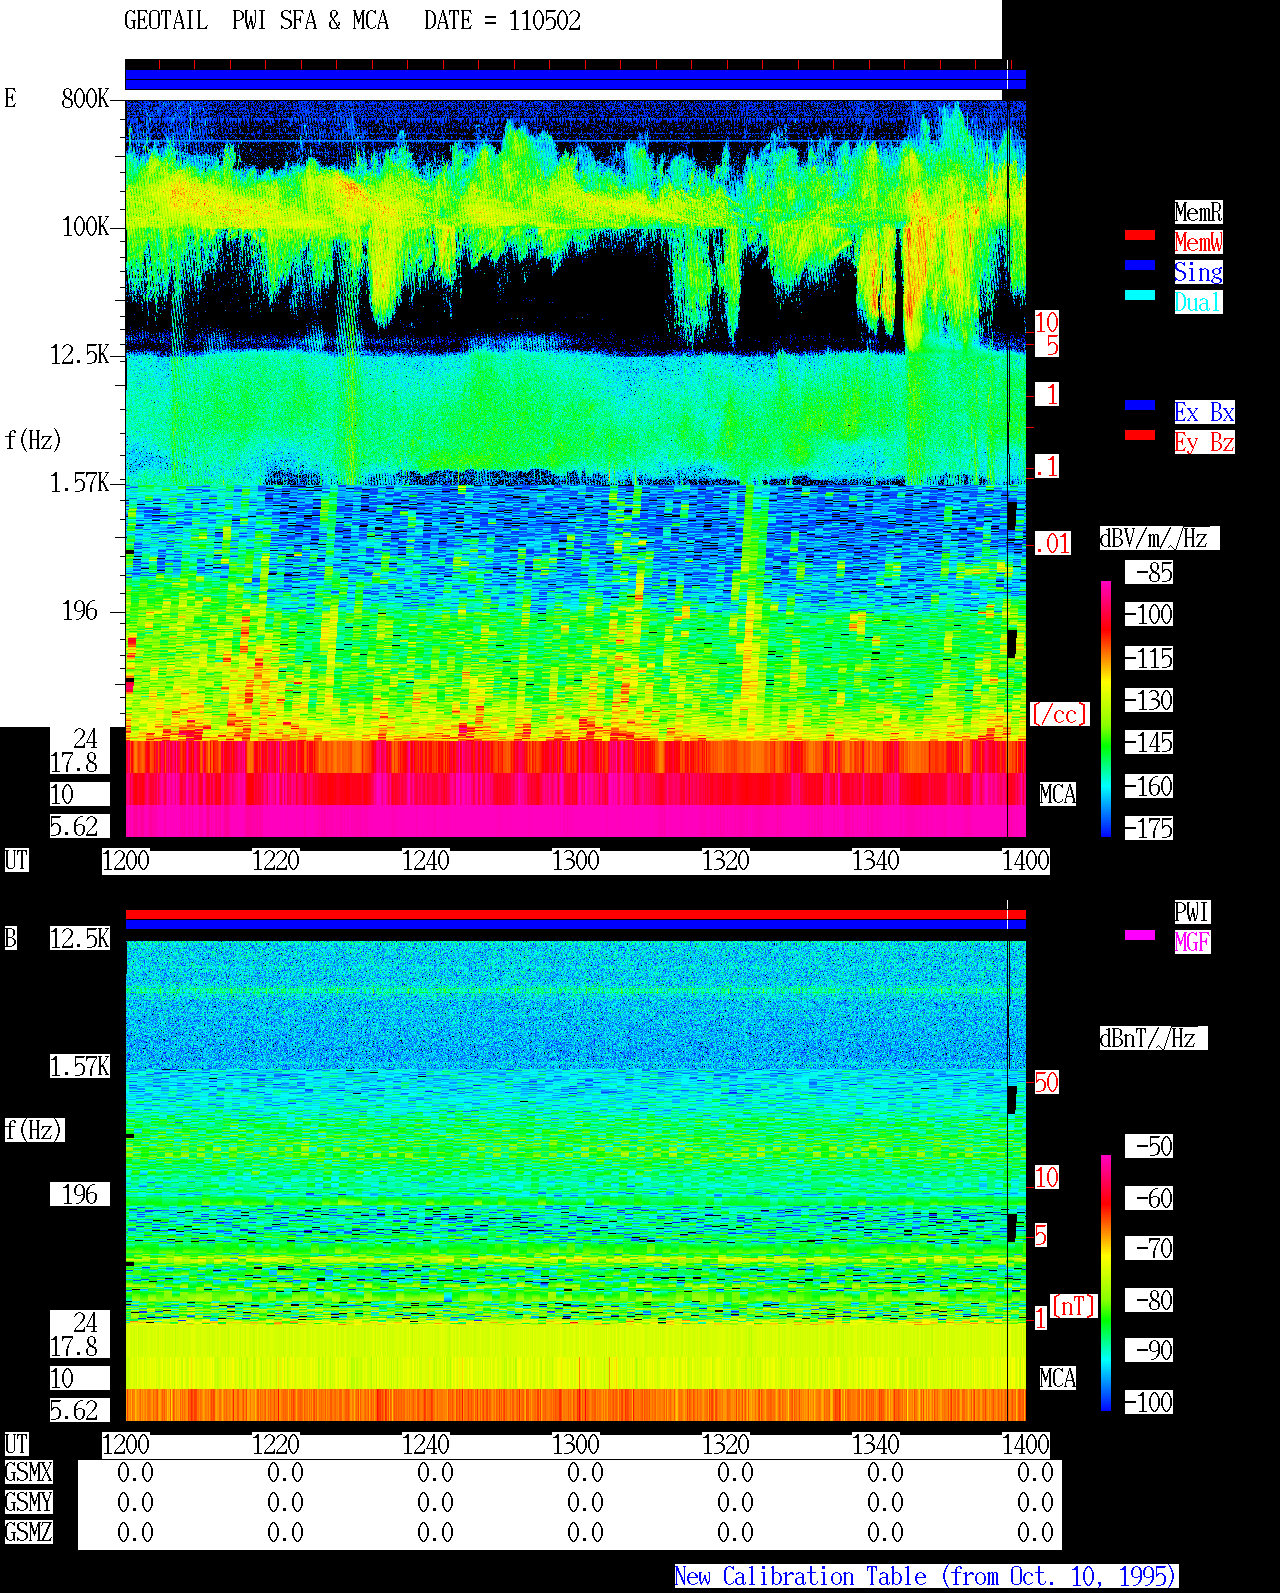Click the PWI legend label
This screenshot has height=1593, width=1280.
click(1192, 912)
